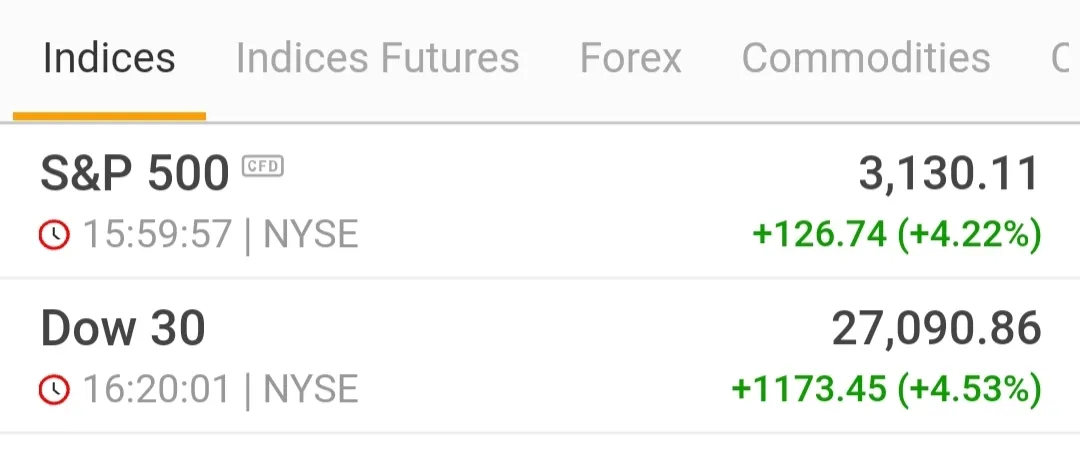1080x451 pixels.
Task: Click the NYSE label in the S&P 500 row
Action: pyautogui.click(x=310, y=235)
